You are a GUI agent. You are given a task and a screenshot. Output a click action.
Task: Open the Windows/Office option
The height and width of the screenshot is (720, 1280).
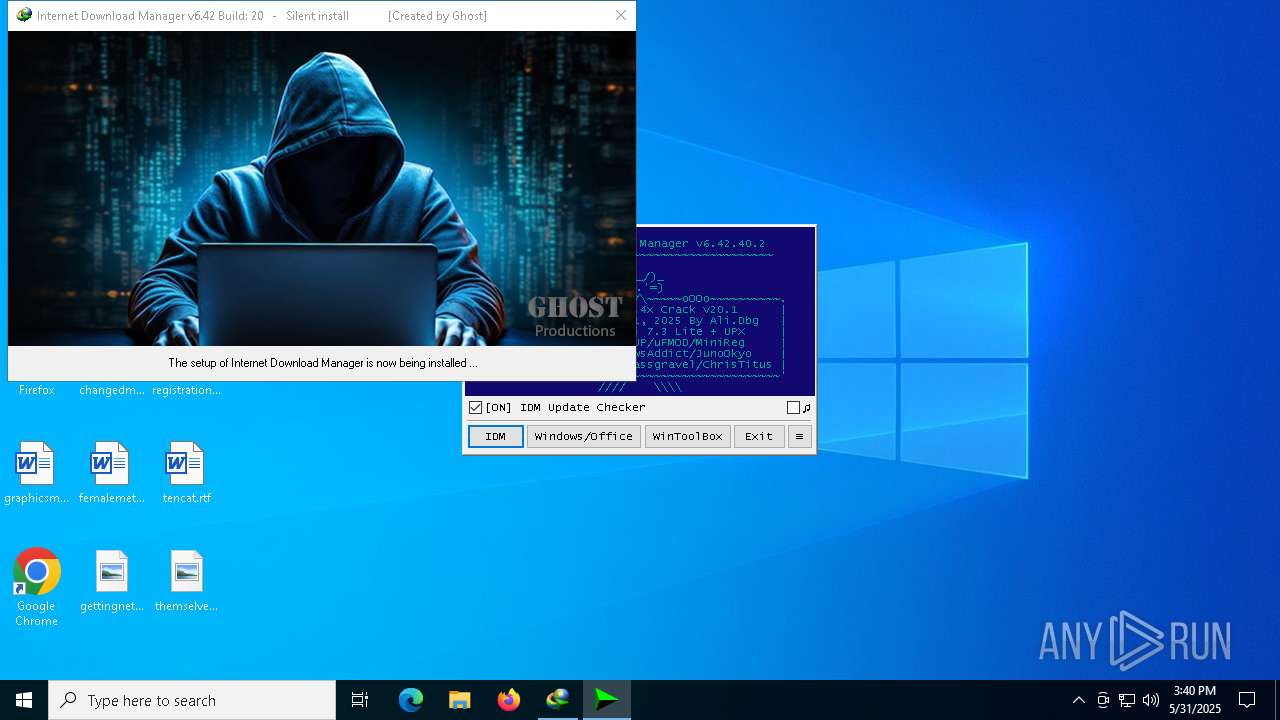pyautogui.click(x=584, y=436)
